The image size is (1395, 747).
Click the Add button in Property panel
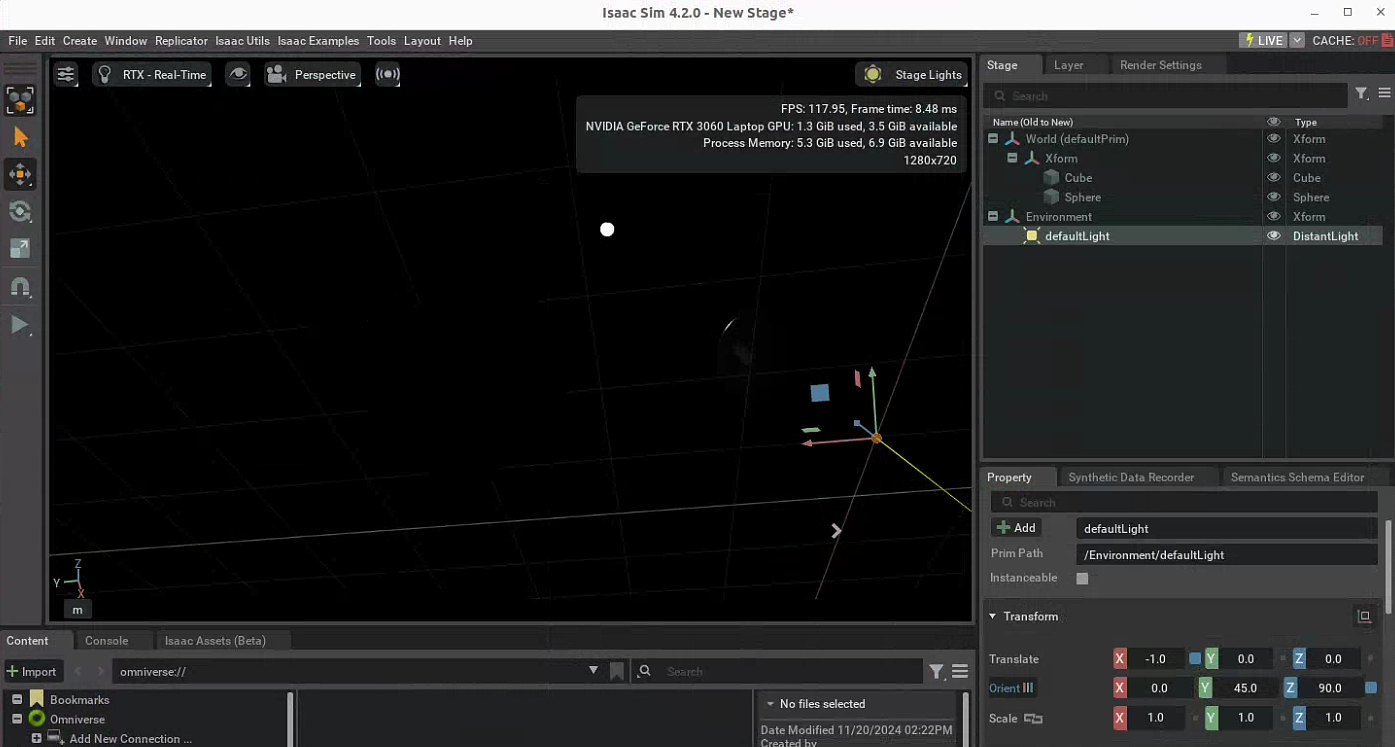1016,528
